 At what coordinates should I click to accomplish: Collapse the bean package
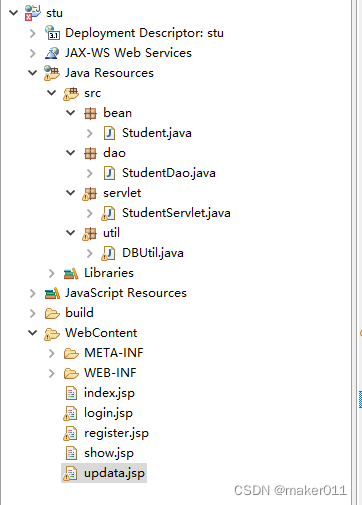tap(71, 113)
